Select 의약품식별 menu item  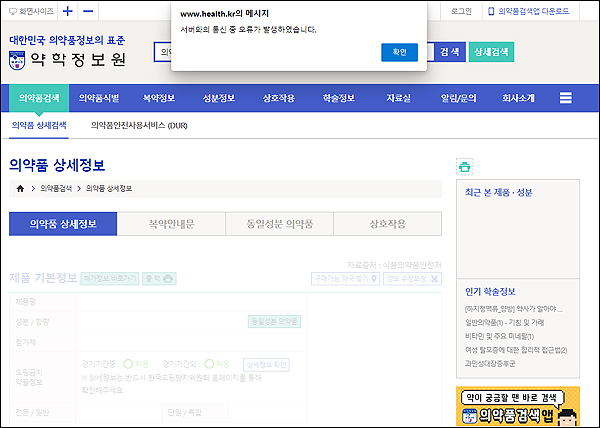pos(99,98)
